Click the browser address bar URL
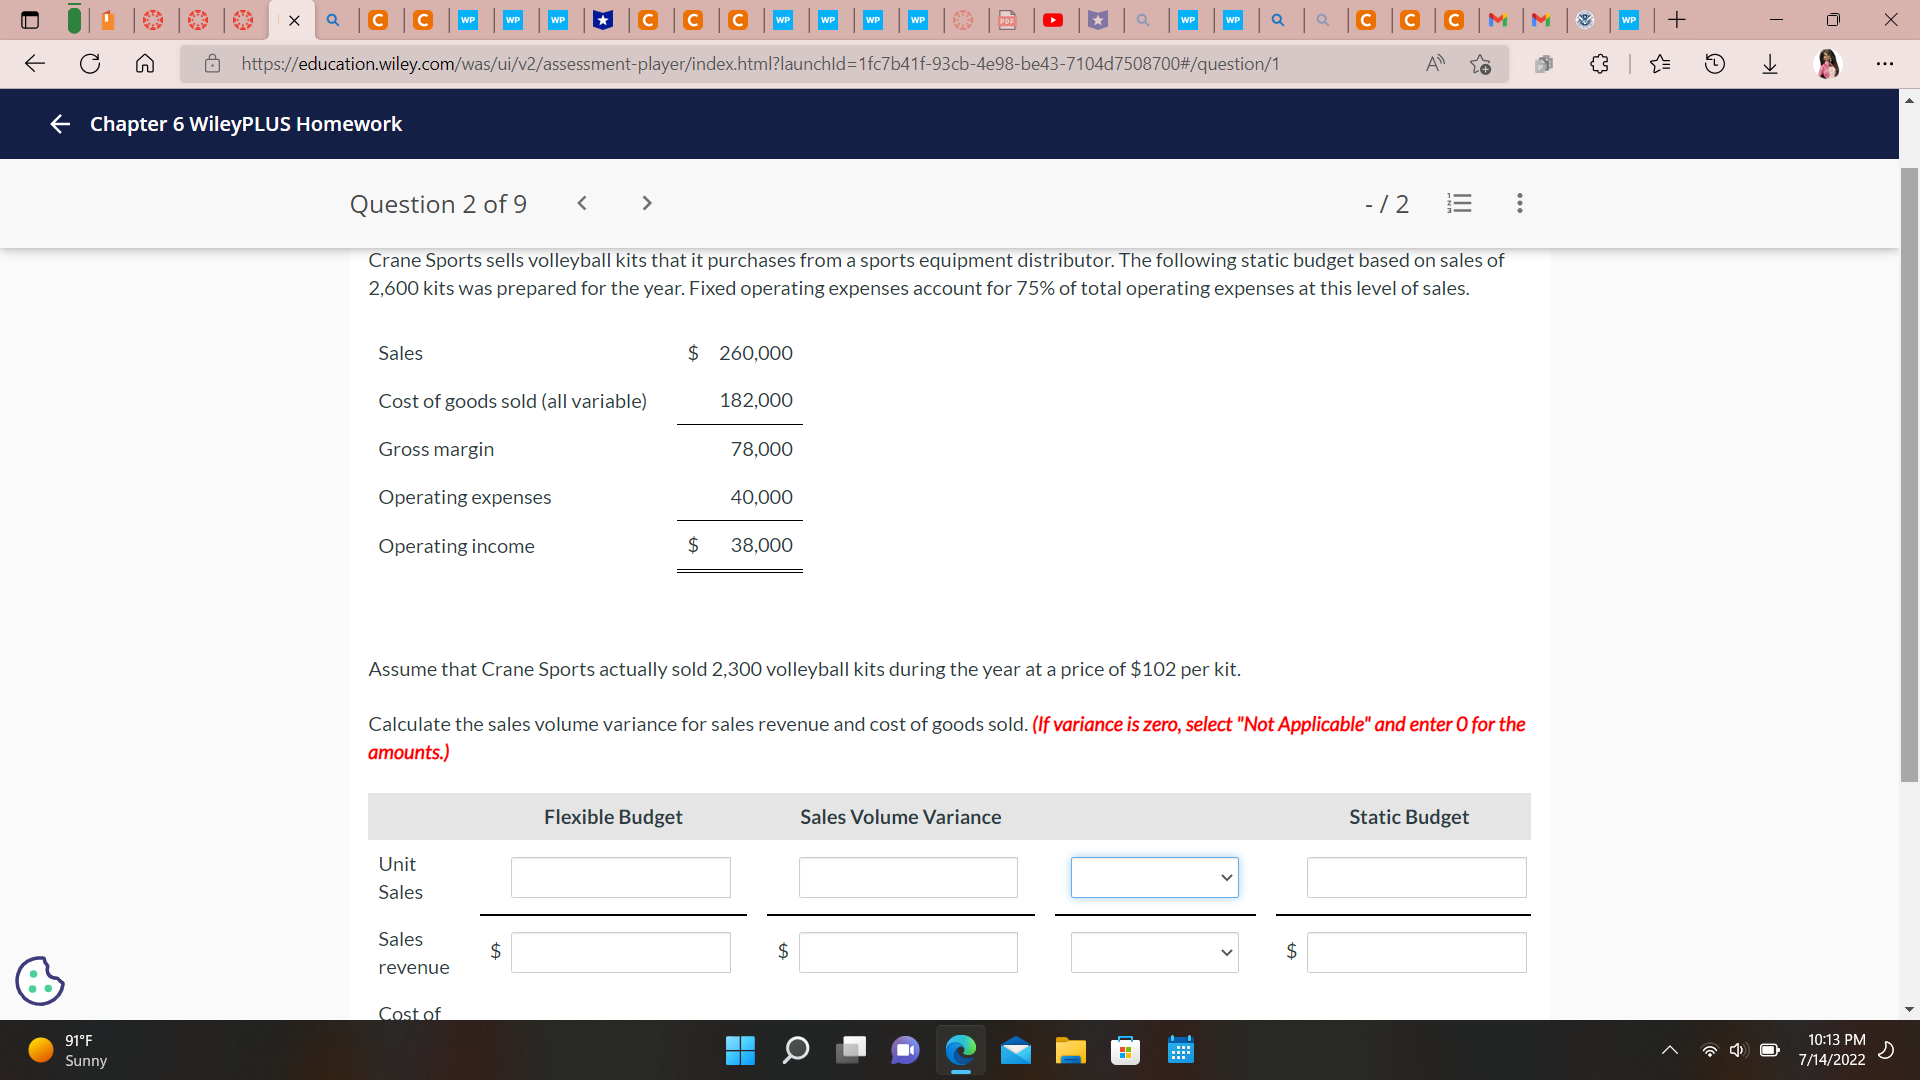Screen dimensions: 1920x1080 (x=760, y=64)
